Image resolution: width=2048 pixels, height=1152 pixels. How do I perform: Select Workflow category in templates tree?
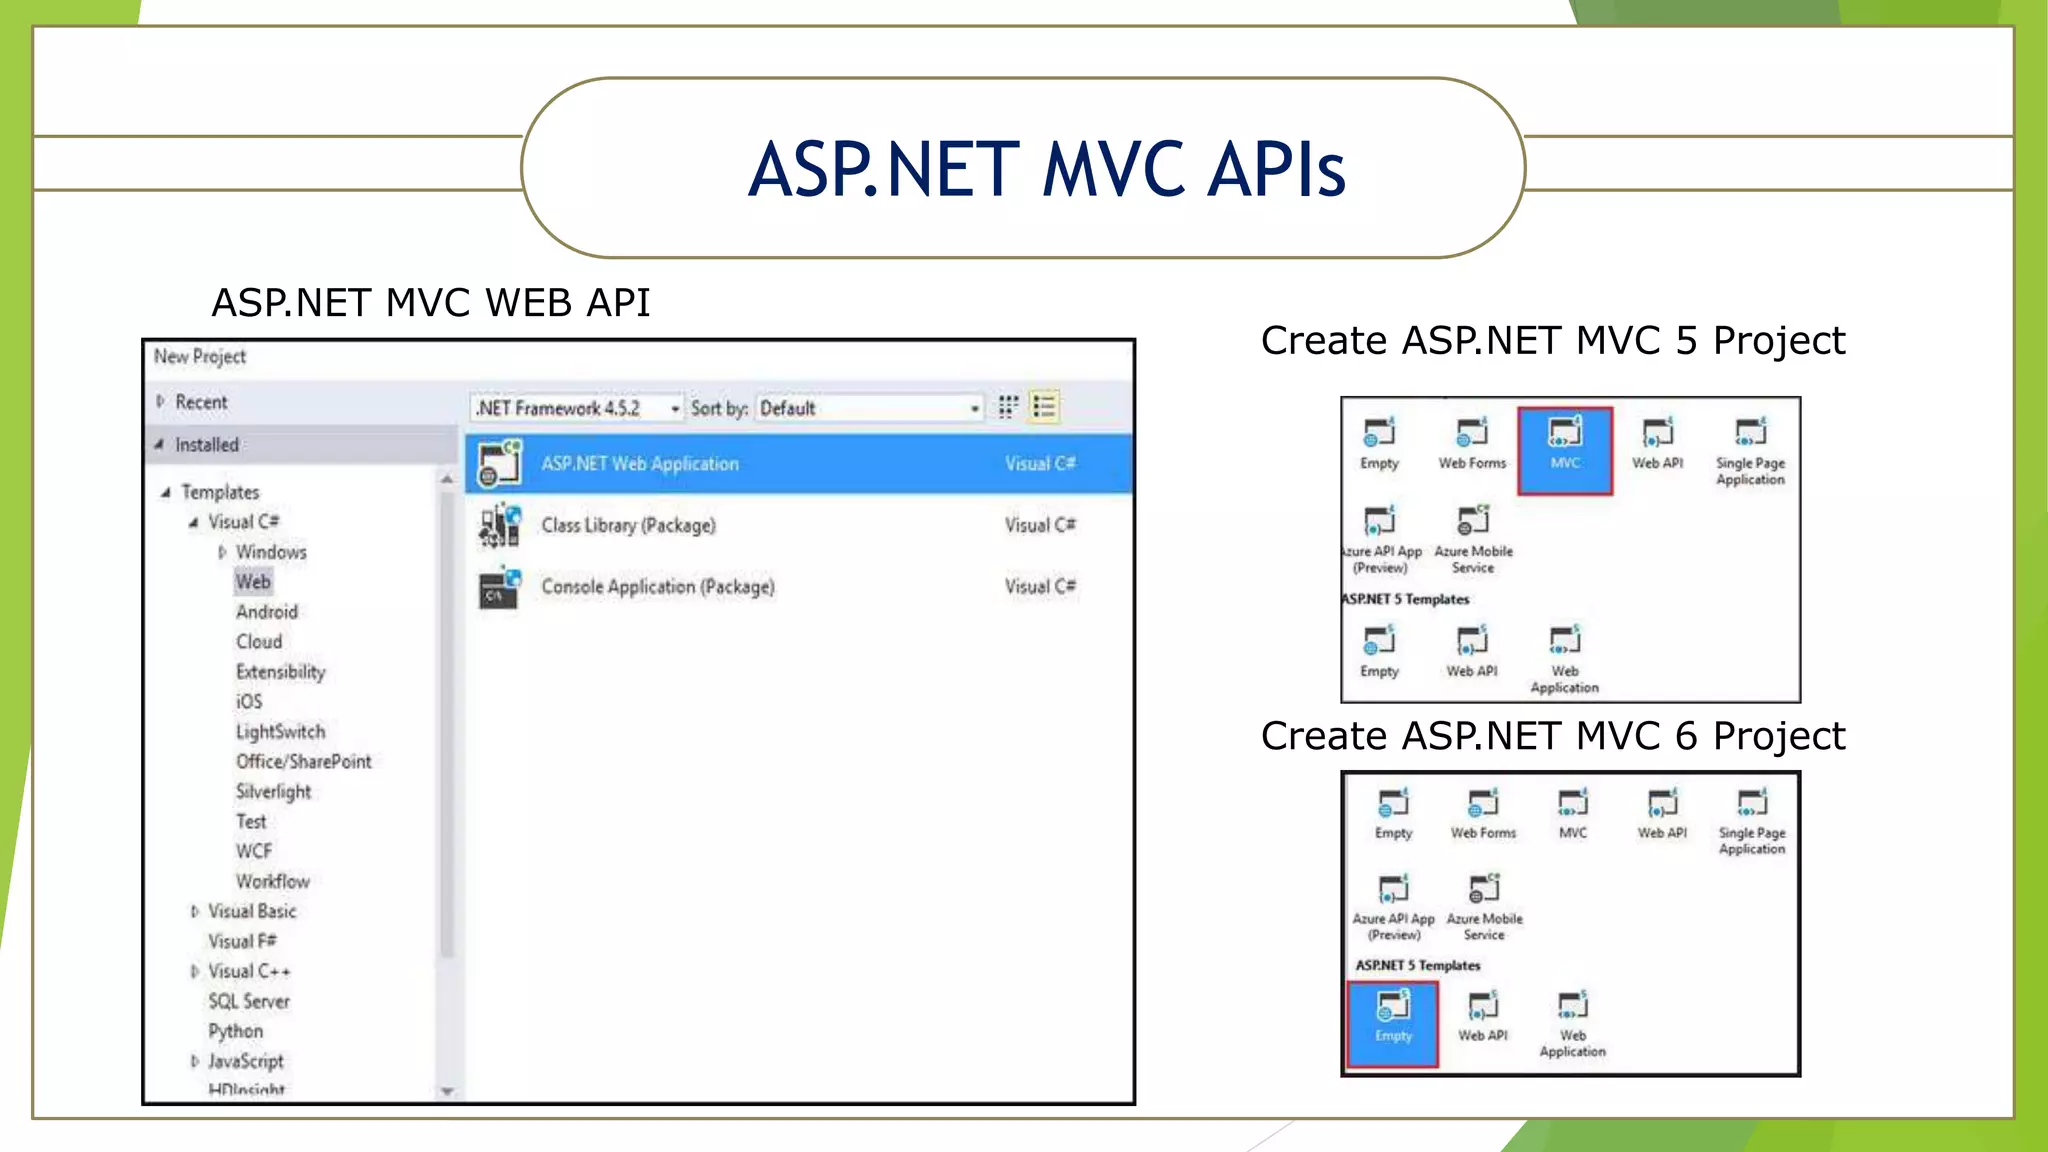pos(273,881)
